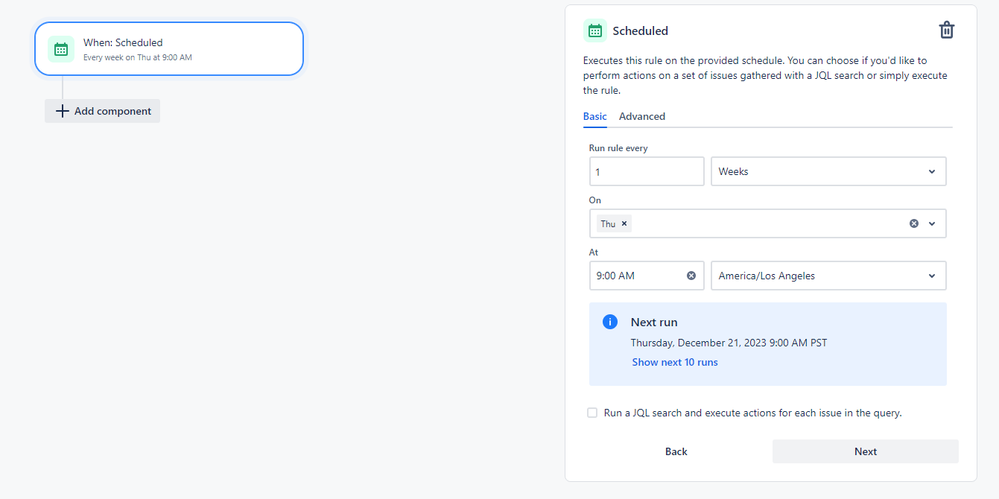Click the Run rule every number field

646,171
